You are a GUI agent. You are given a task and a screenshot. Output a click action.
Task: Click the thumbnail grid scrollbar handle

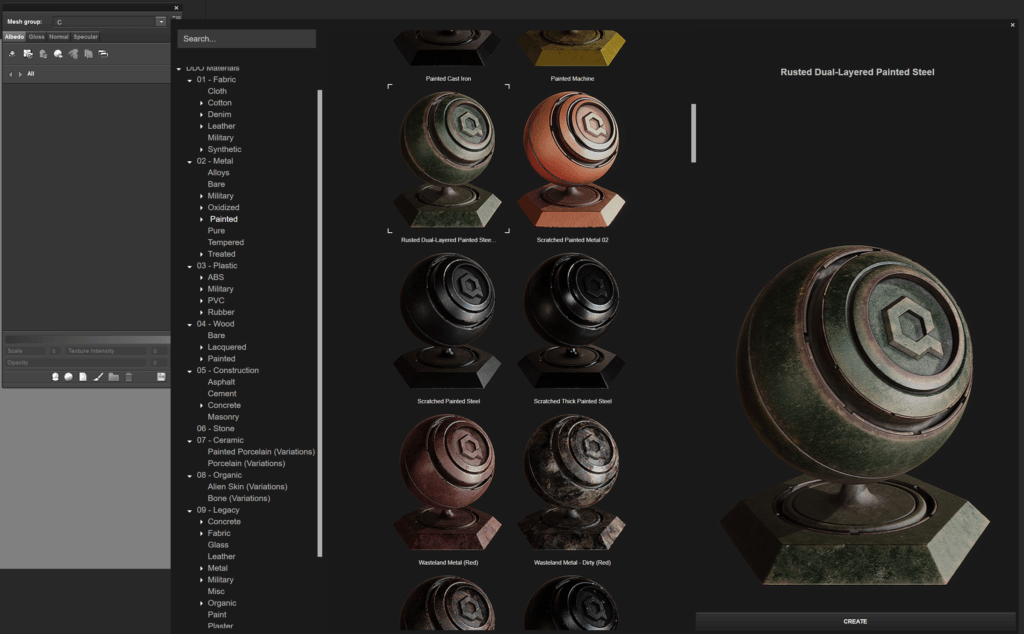(694, 133)
